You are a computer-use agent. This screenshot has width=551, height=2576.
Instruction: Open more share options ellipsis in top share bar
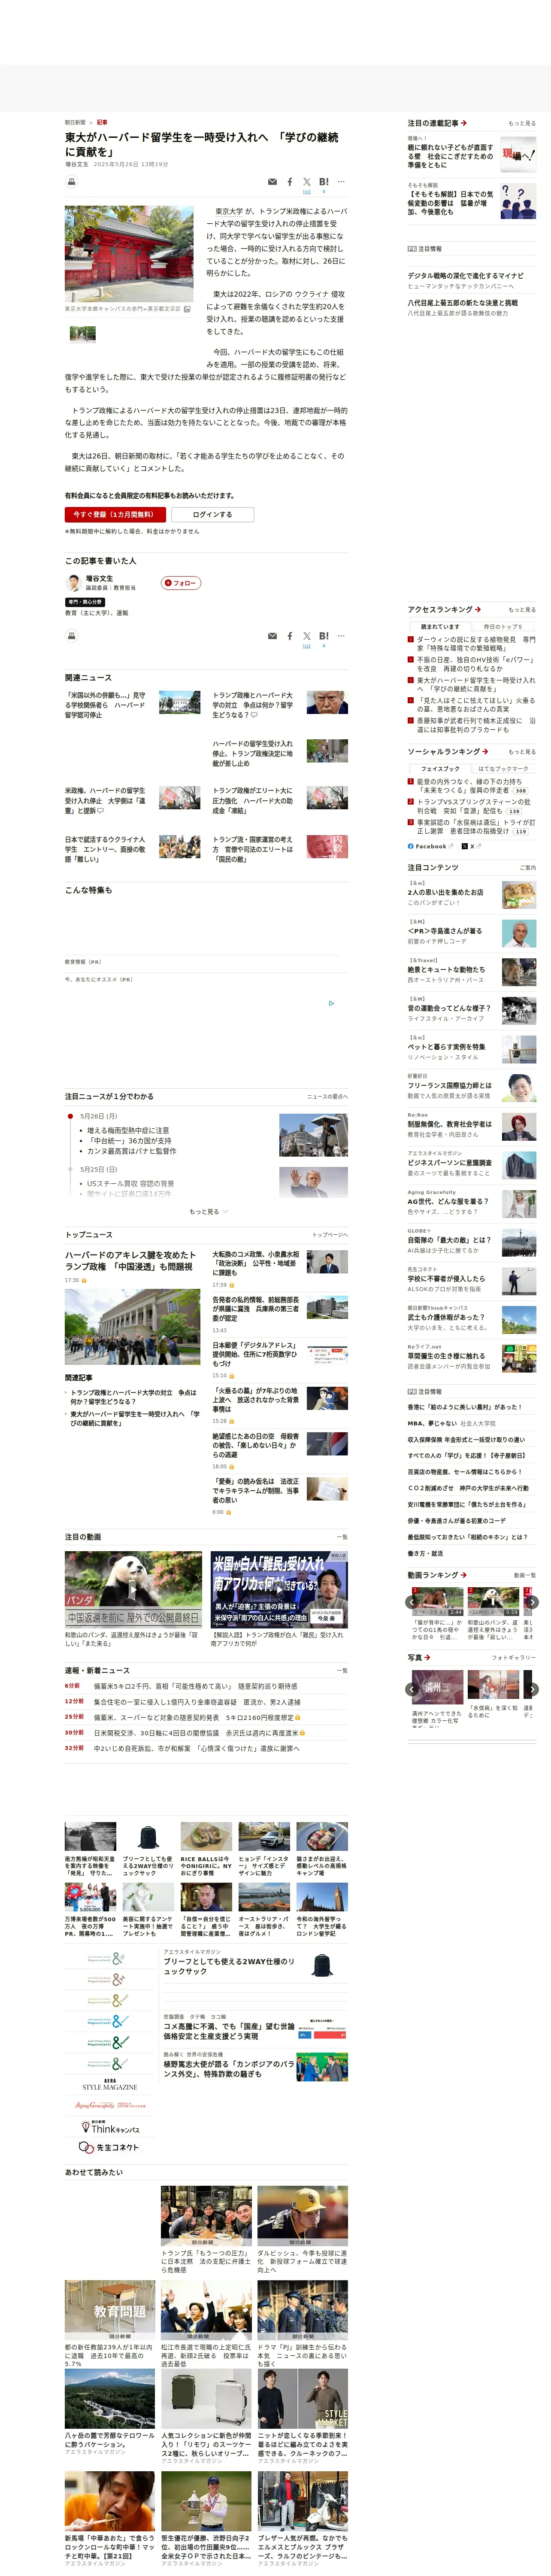(x=341, y=182)
